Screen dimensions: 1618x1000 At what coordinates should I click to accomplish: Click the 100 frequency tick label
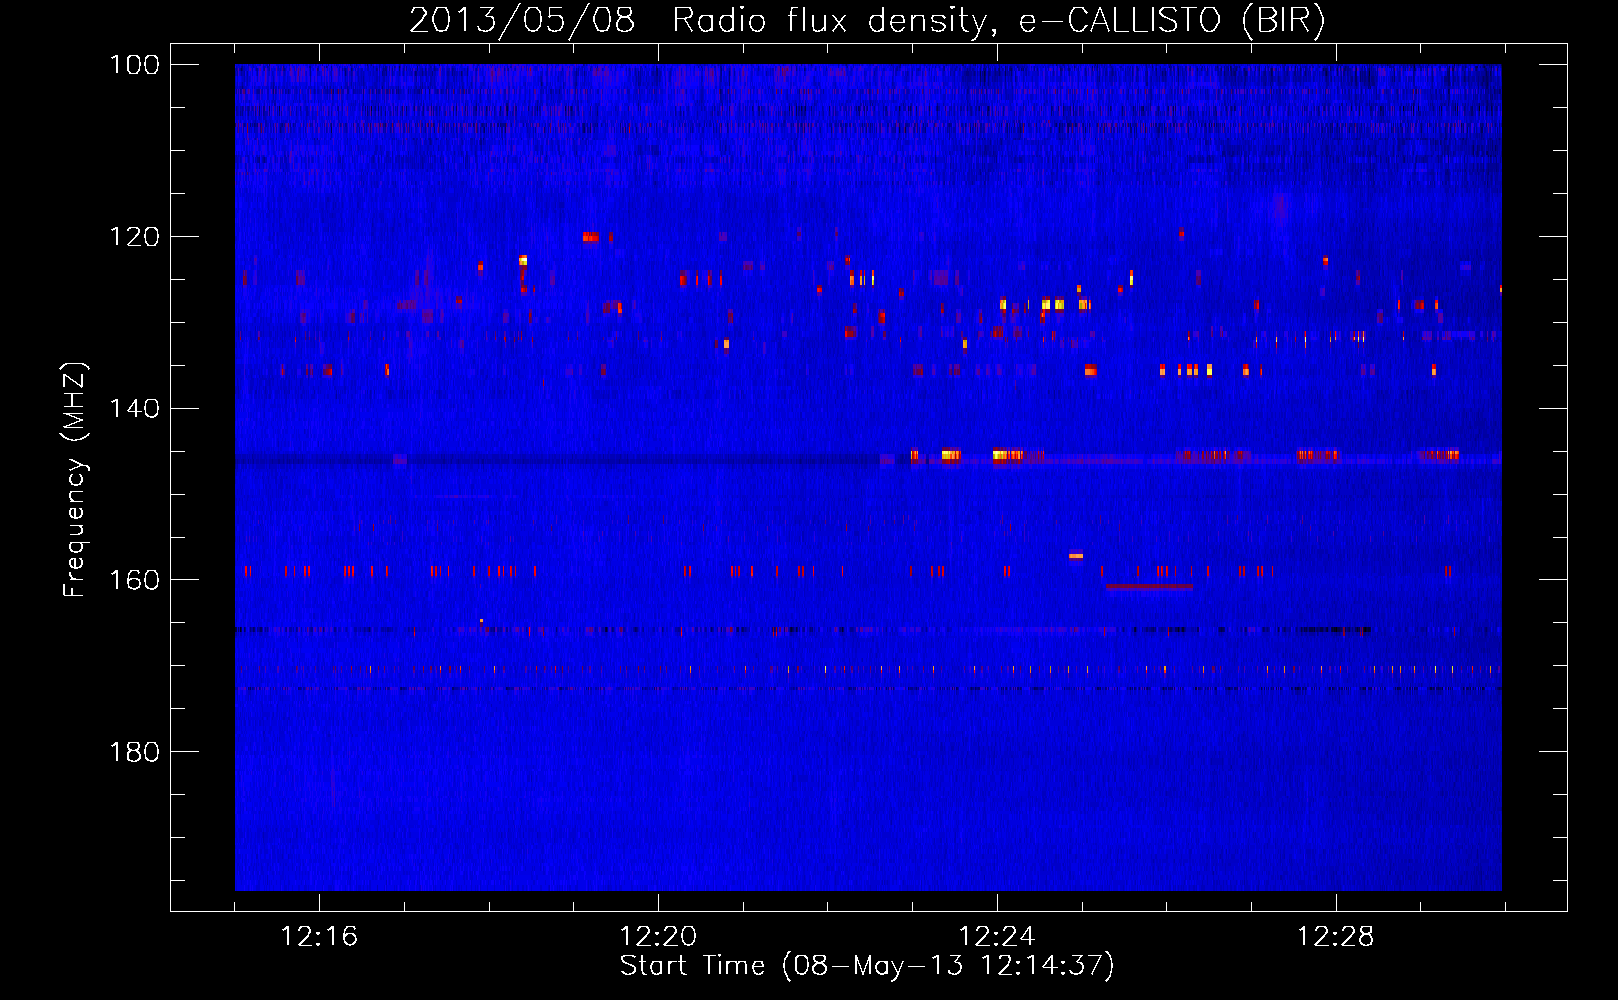(134, 65)
